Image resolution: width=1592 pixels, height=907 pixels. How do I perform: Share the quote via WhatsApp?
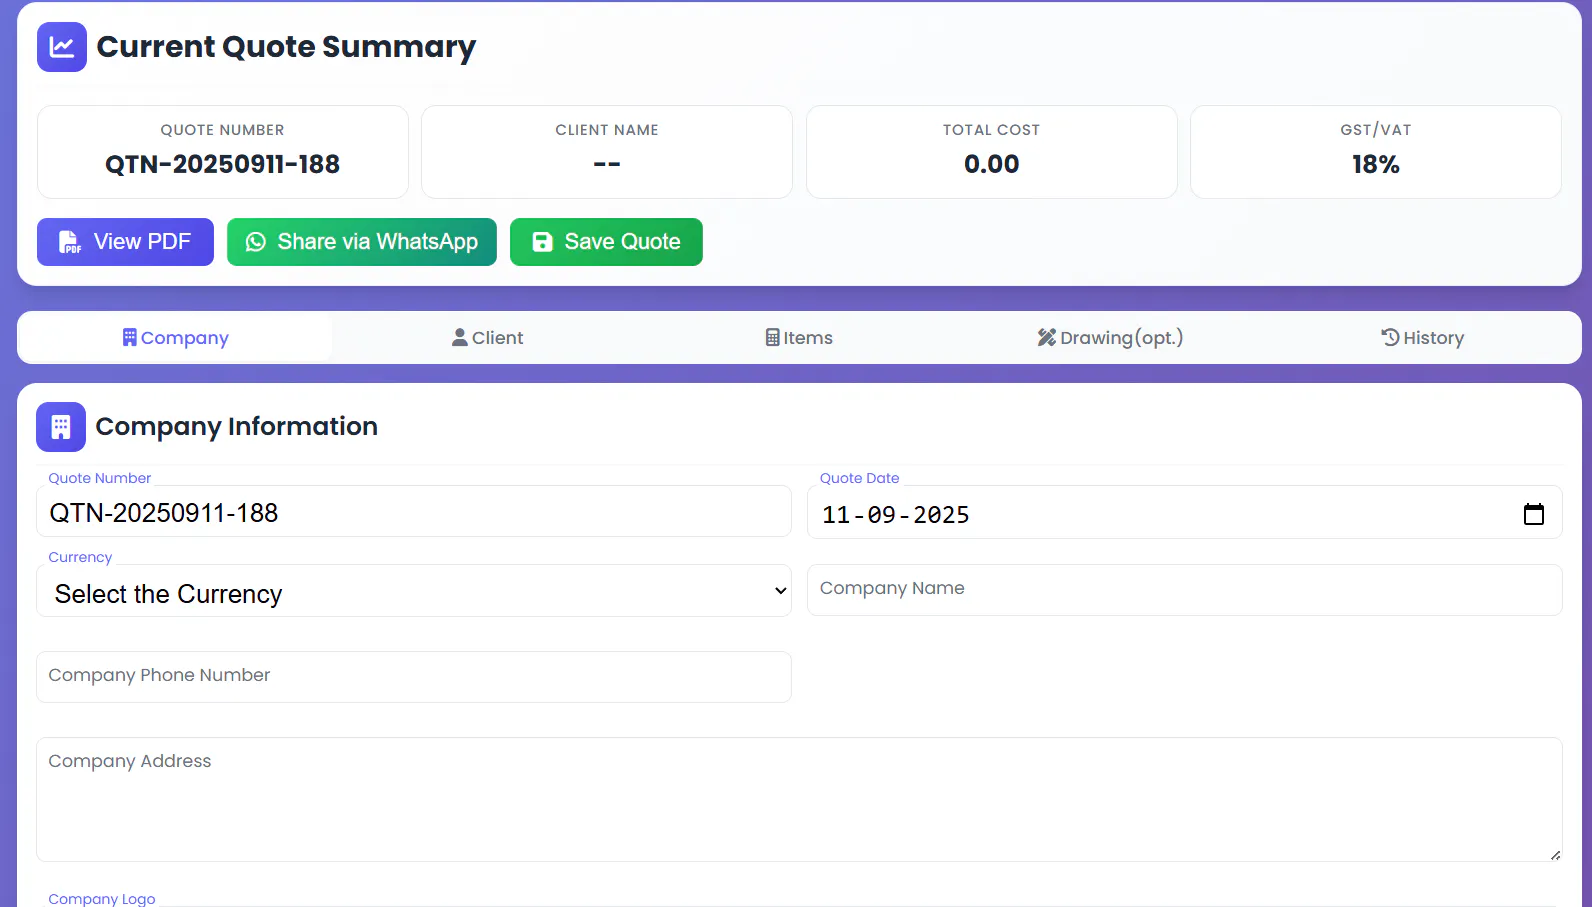(x=362, y=242)
